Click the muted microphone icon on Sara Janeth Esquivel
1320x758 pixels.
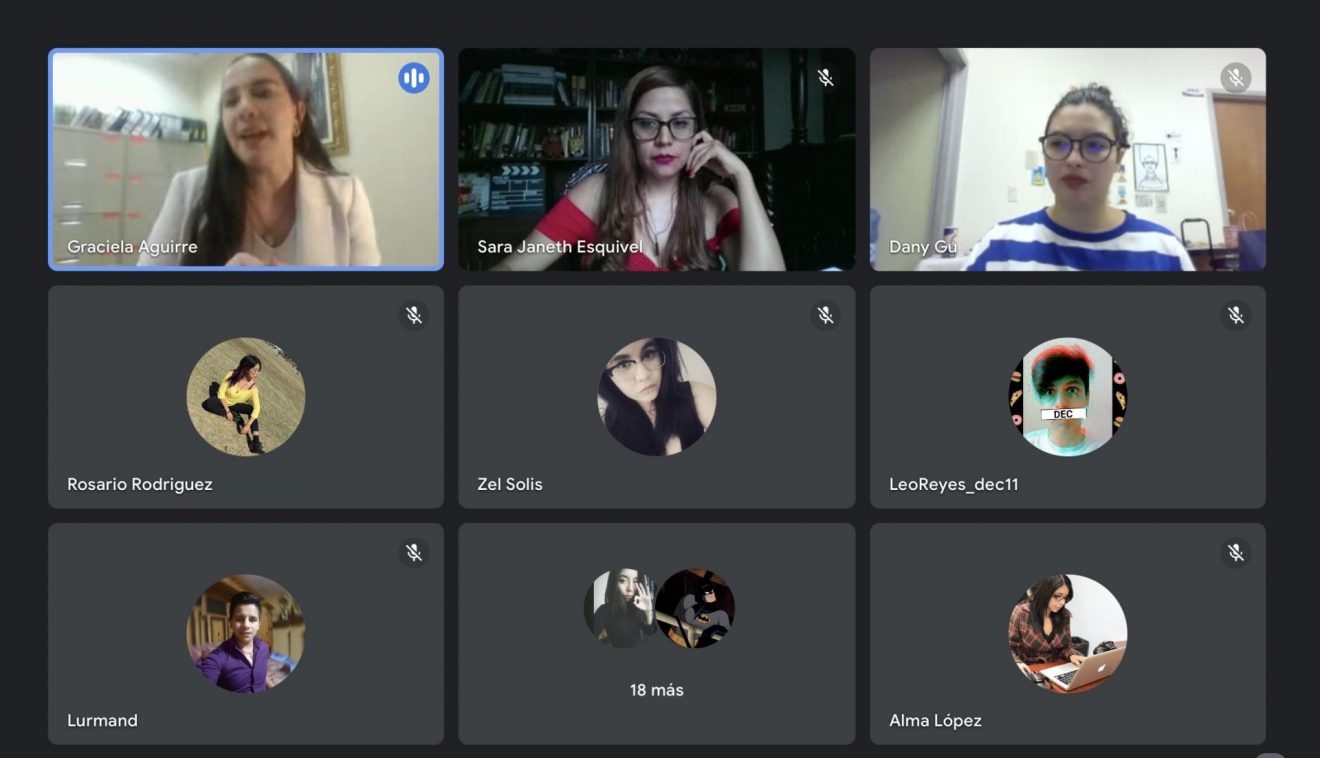tap(825, 78)
